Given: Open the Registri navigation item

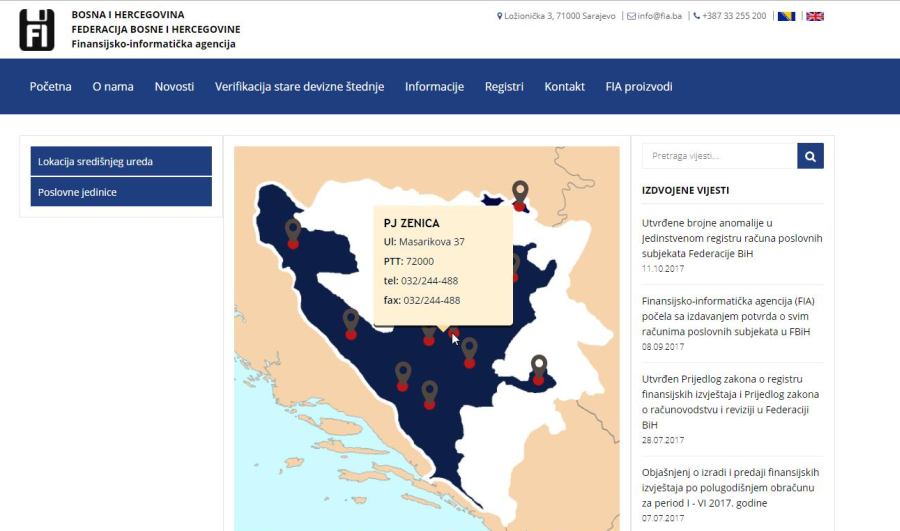Looking at the screenshot, I should (x=504, y=87).
